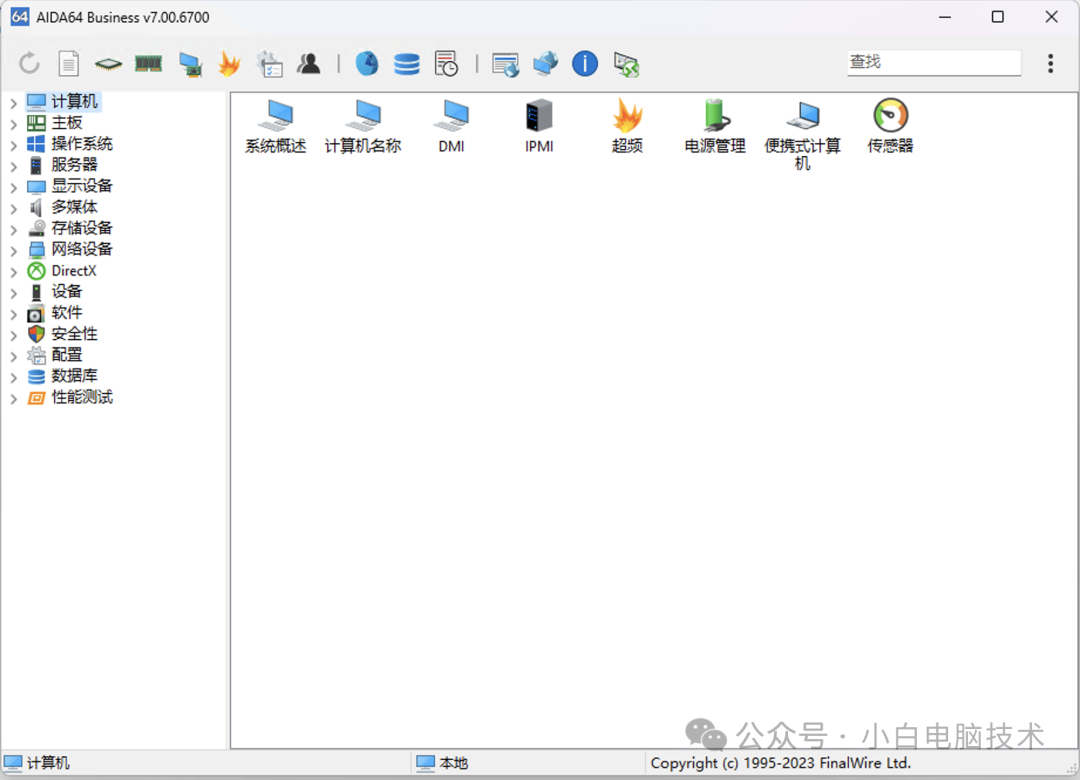Open the preferences checklist gear icon
This screenshot has height=780, width=1080.
[x=269, y=63]
